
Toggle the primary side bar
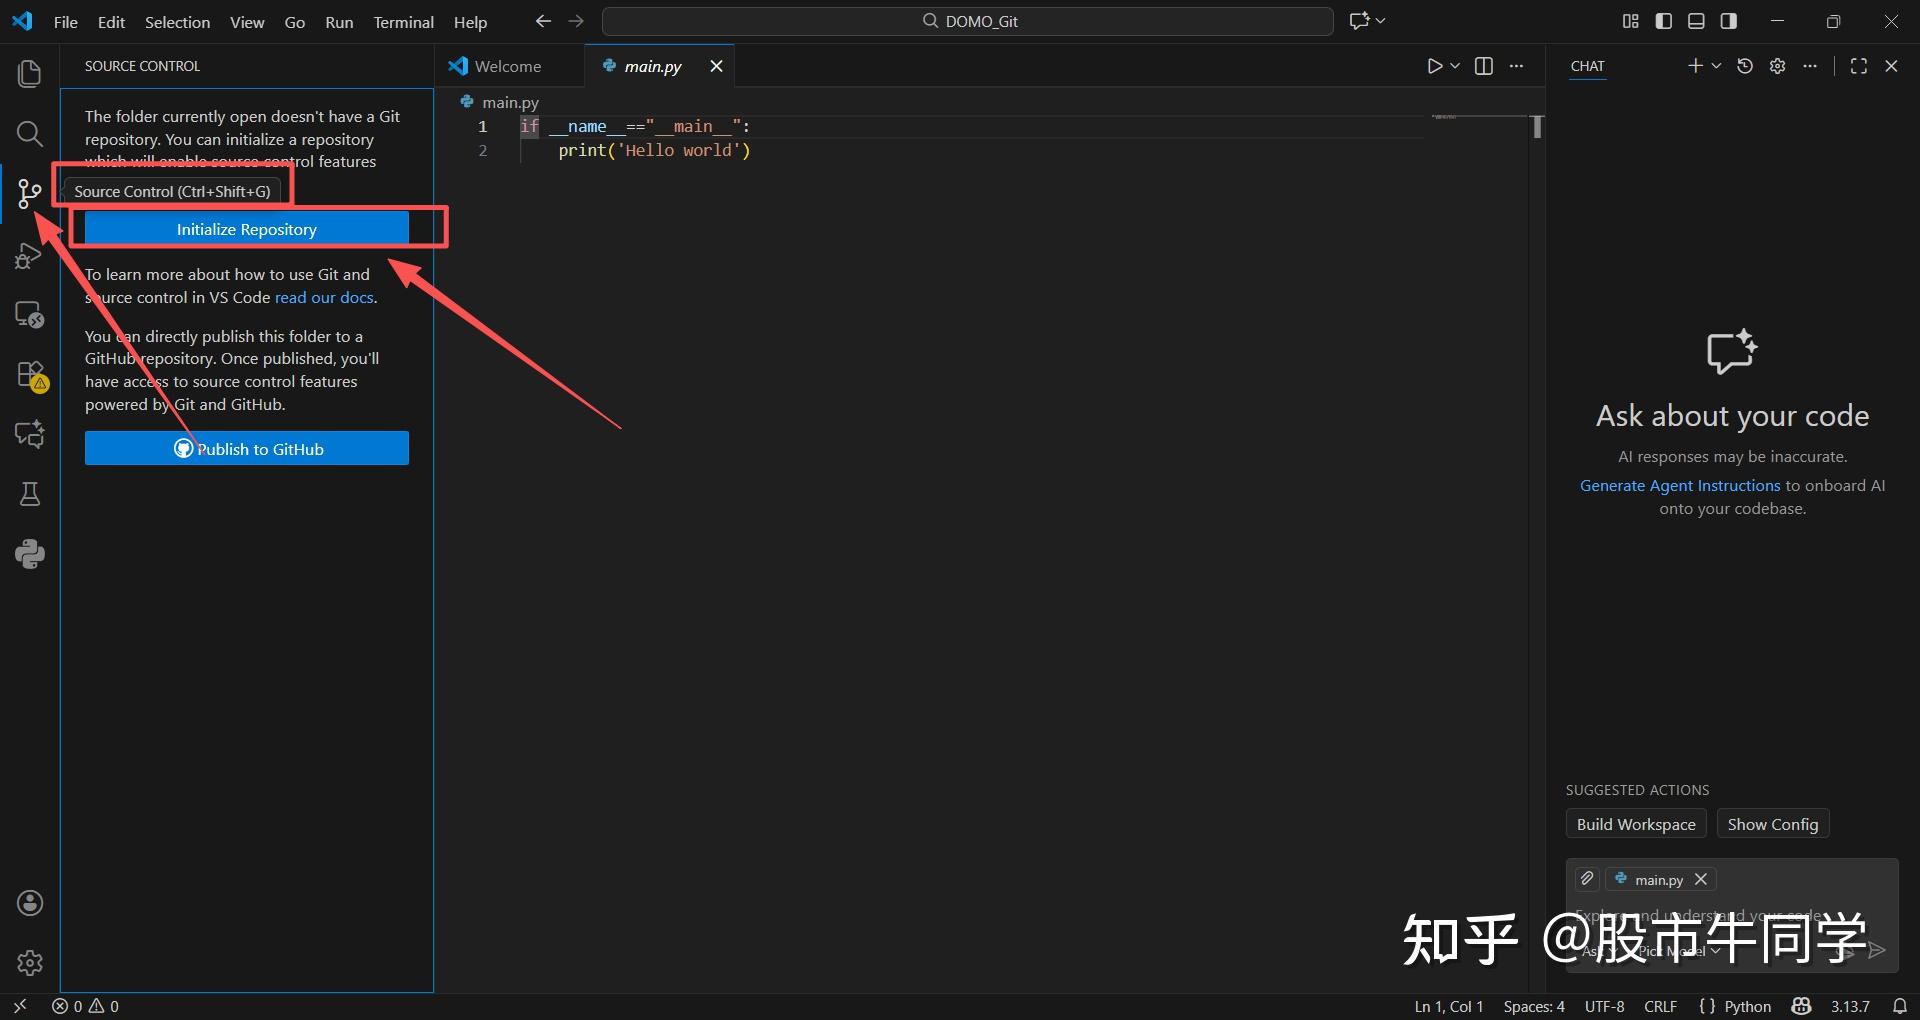1663,20
